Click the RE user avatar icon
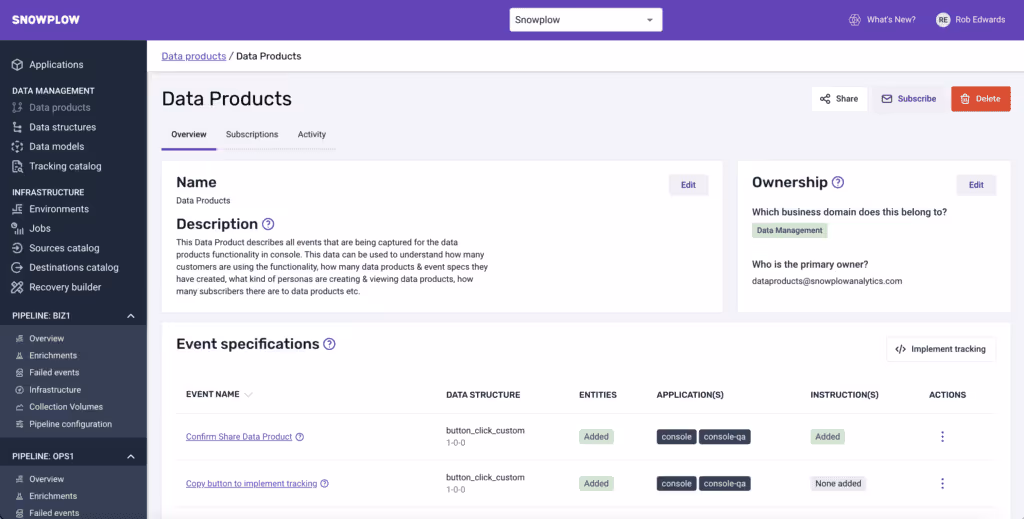 [942, 20]
